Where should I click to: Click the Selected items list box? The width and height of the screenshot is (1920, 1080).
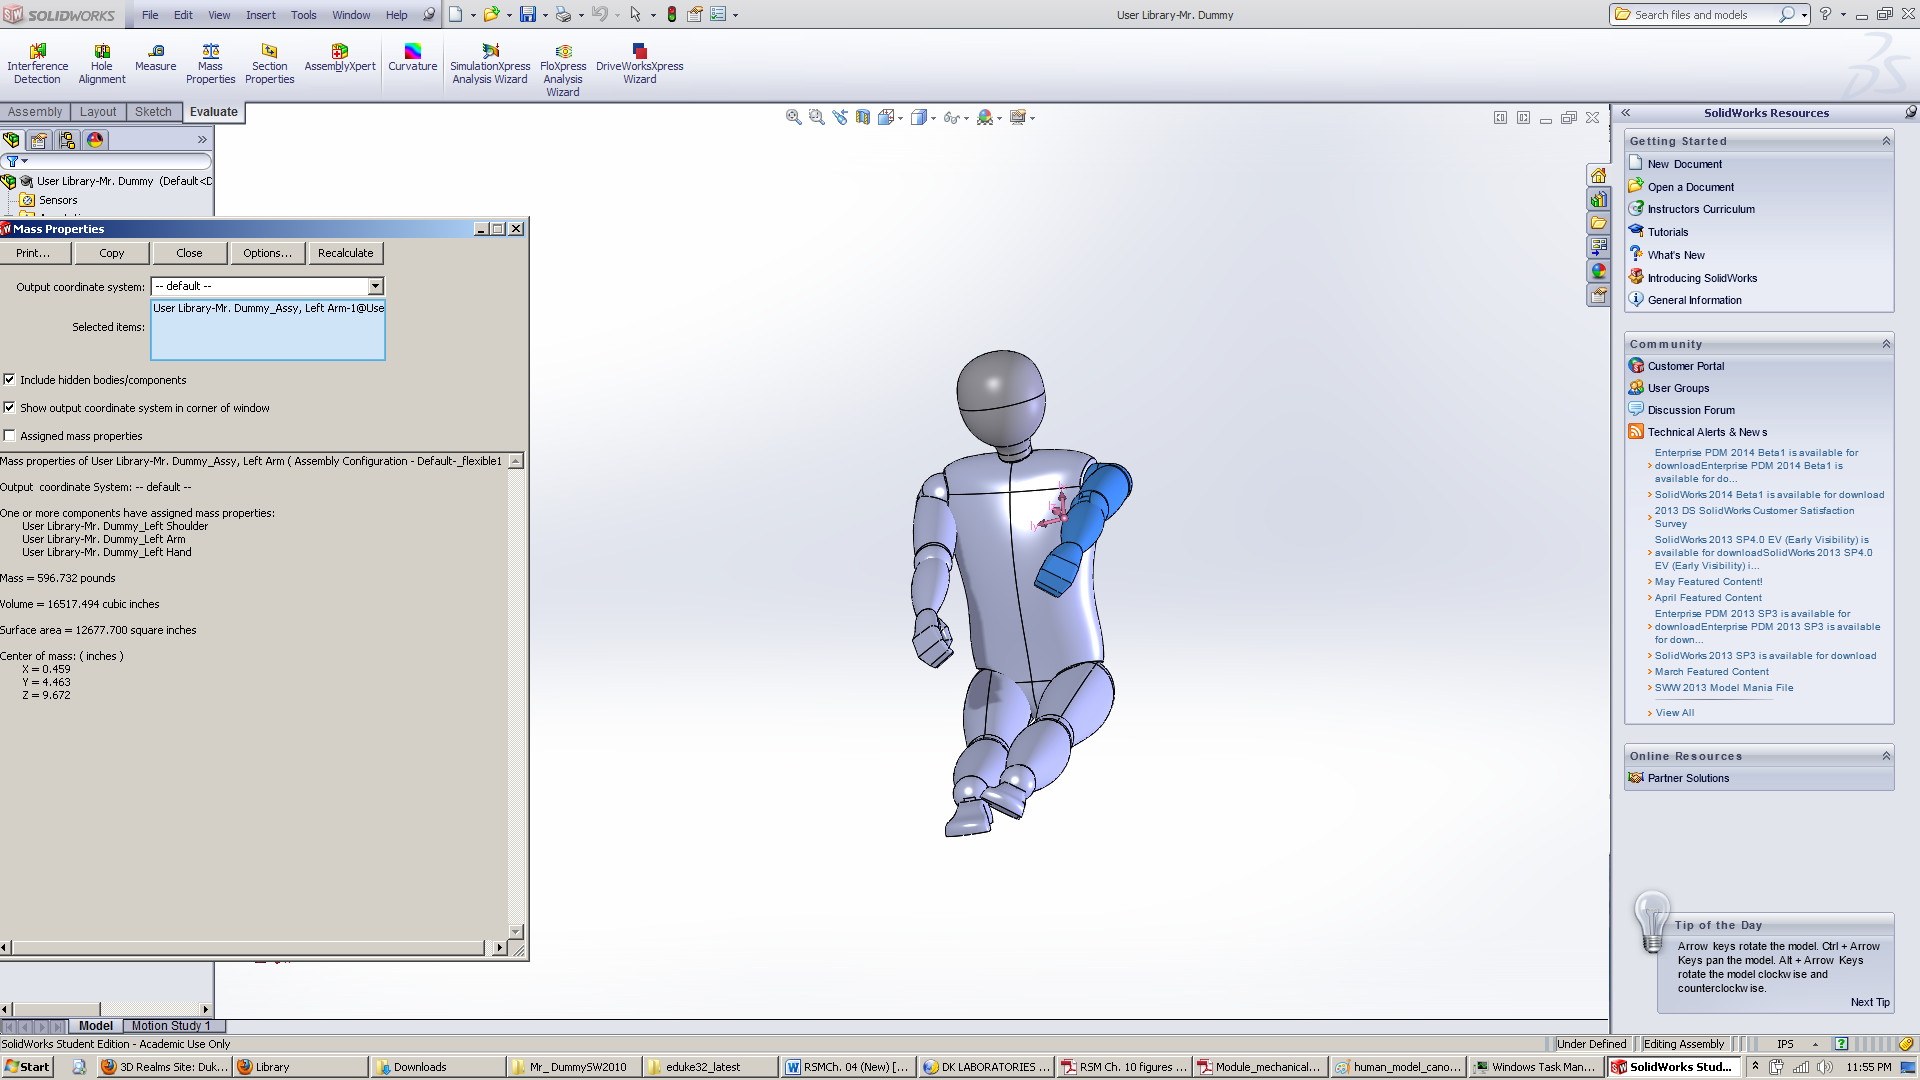coord(268,330)
